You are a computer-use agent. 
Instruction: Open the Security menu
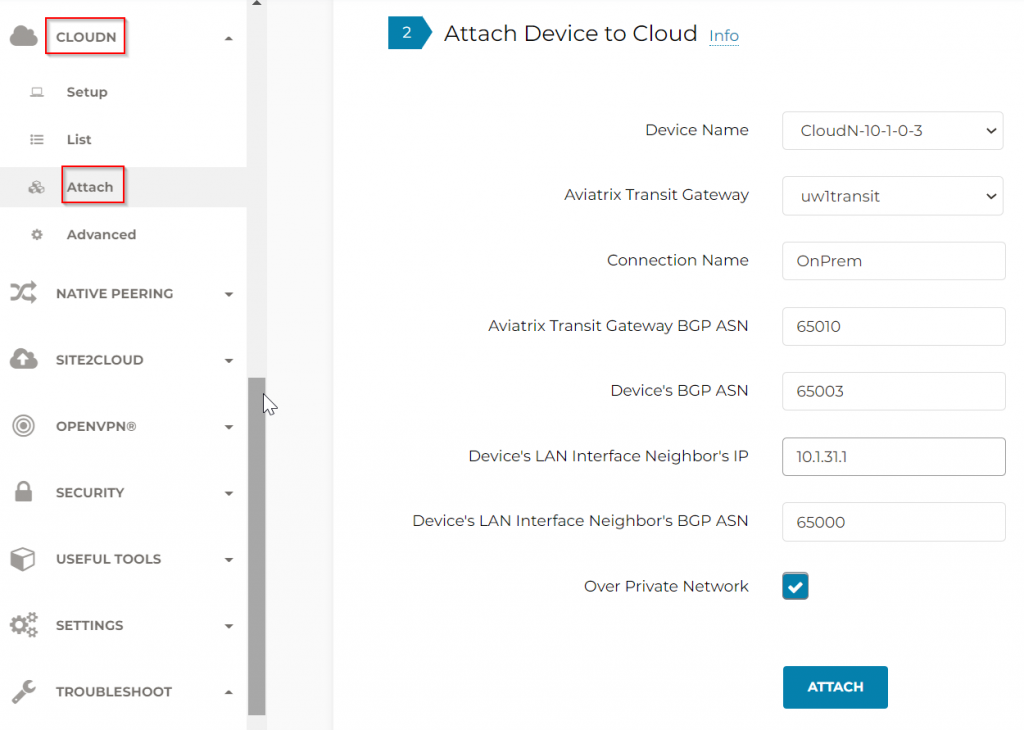tap(90, 493)
